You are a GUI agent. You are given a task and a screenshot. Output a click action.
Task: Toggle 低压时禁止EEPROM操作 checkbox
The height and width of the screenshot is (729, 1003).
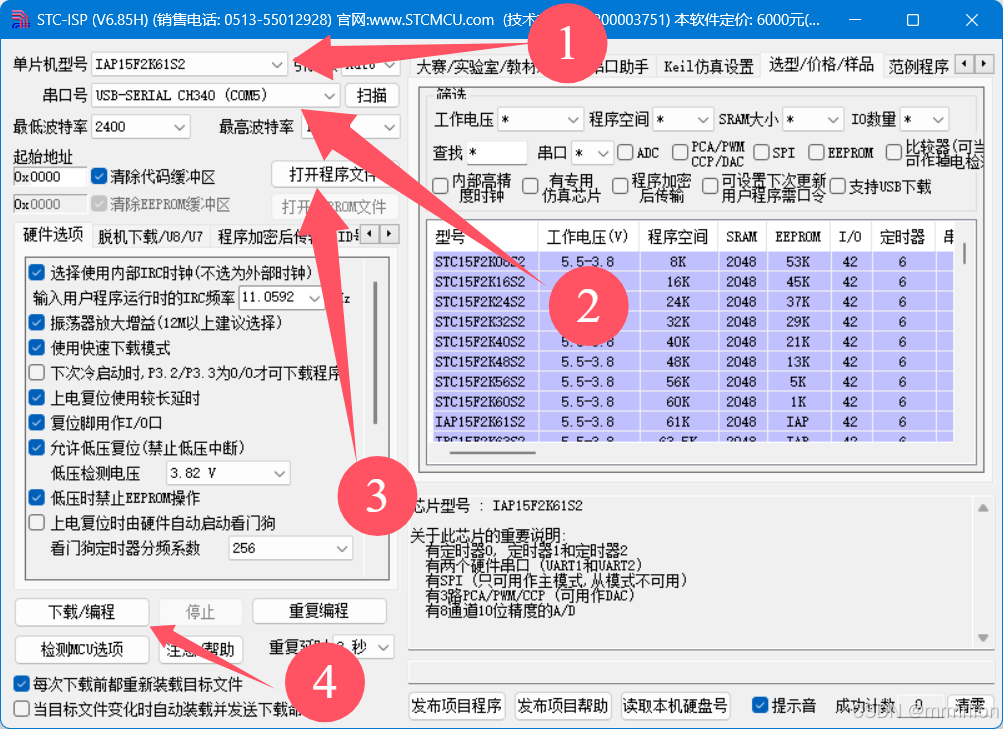click(36, 497)
